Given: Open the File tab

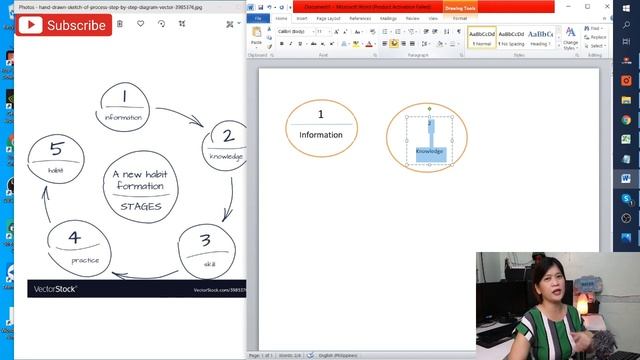Looking at the screenshot, I should pyautogui.click(x=258, y=18).
